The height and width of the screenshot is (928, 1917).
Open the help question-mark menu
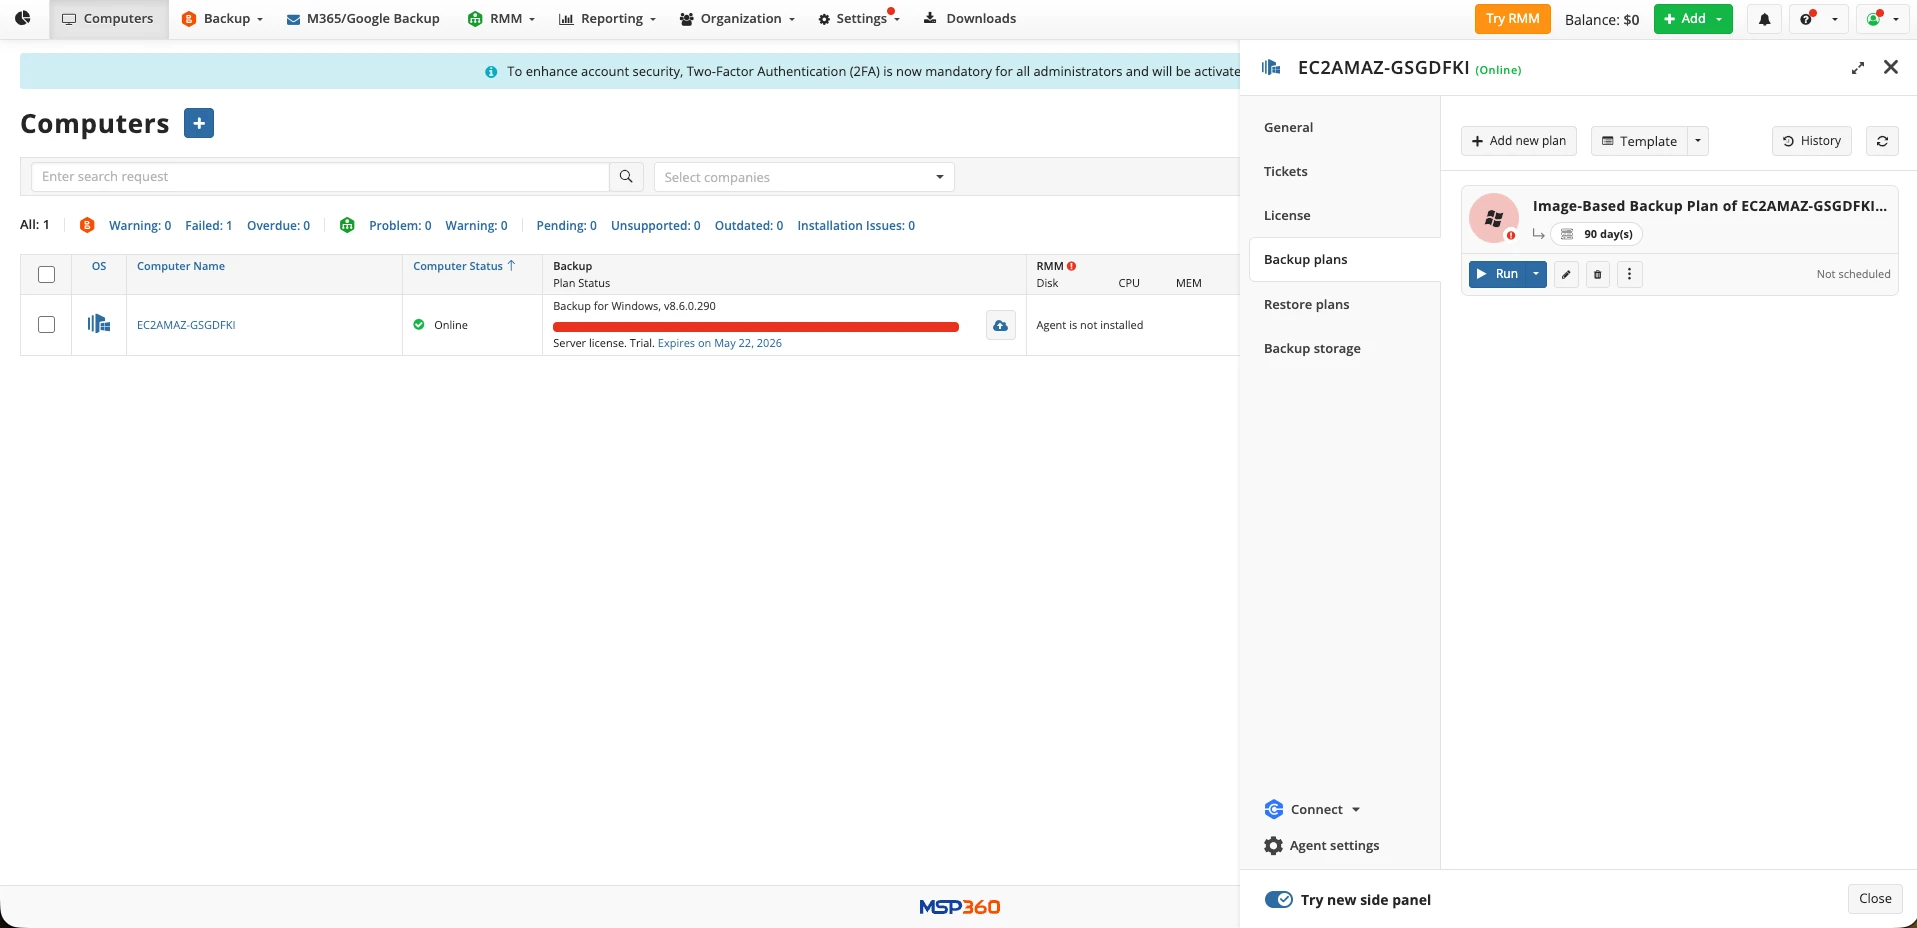click(1819, 19)
